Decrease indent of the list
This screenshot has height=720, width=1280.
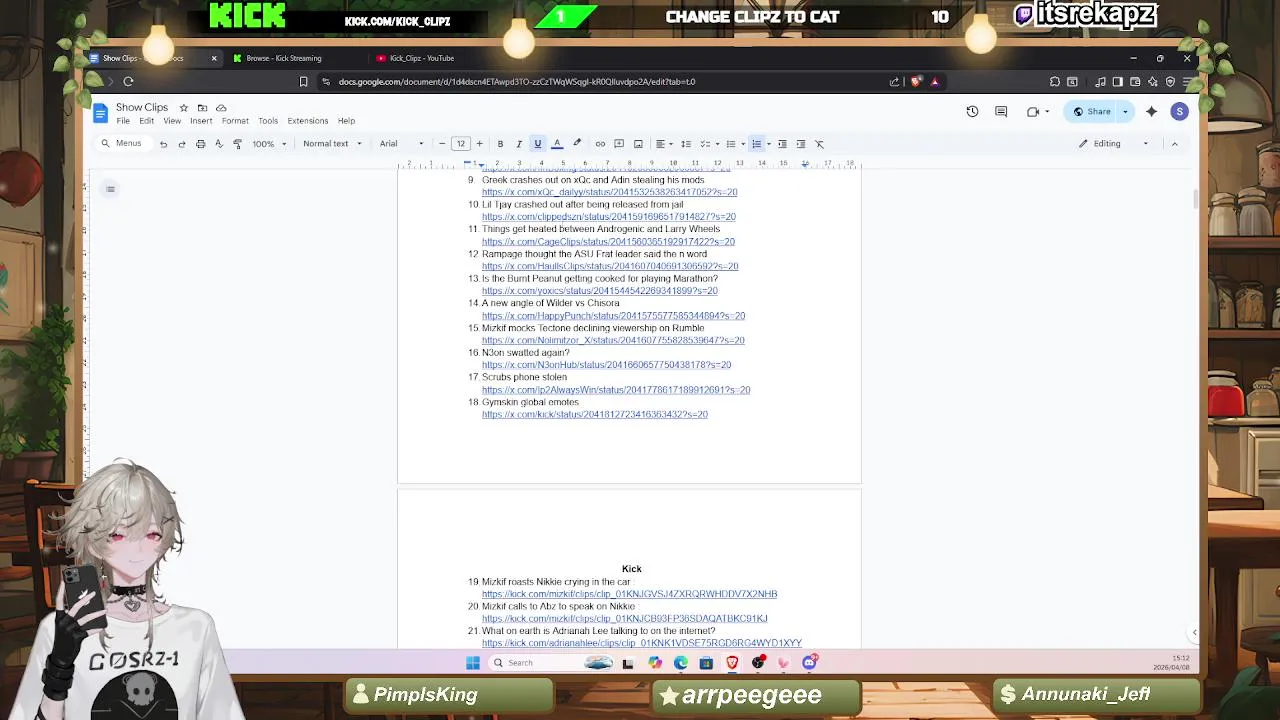pyautogui.click(x=782, y=144)
